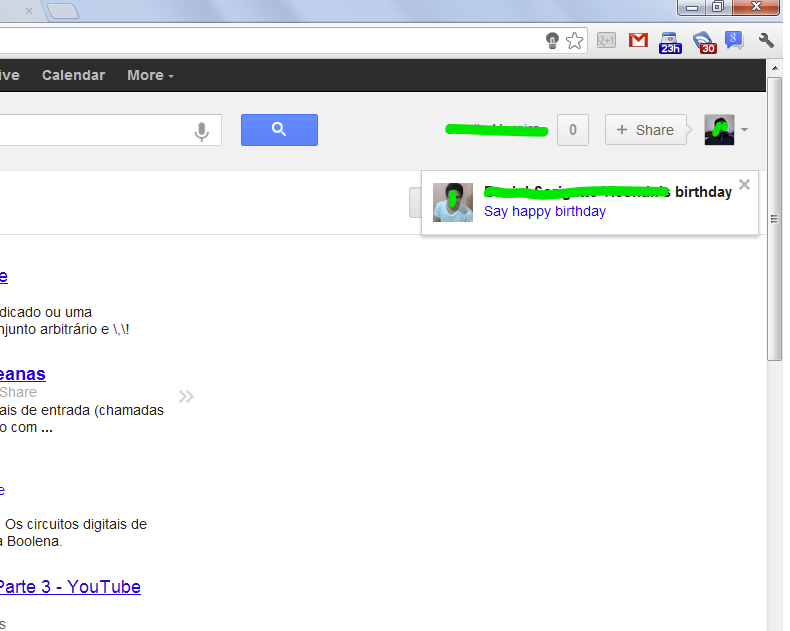Viewport: 790px width, 631px height.
Task: Bookmark this page with the star icon
Action: click(x=574, y=41)
